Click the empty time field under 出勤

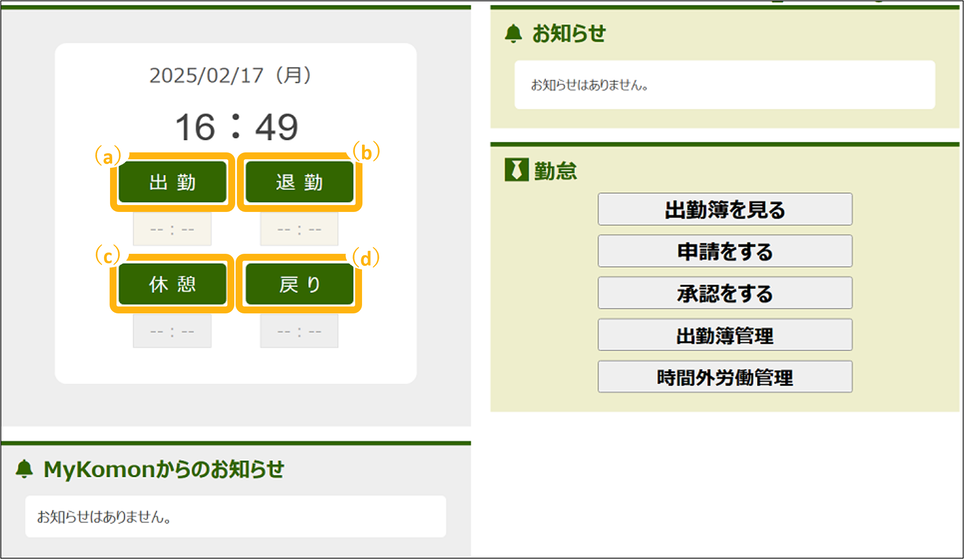coord(172,229)
